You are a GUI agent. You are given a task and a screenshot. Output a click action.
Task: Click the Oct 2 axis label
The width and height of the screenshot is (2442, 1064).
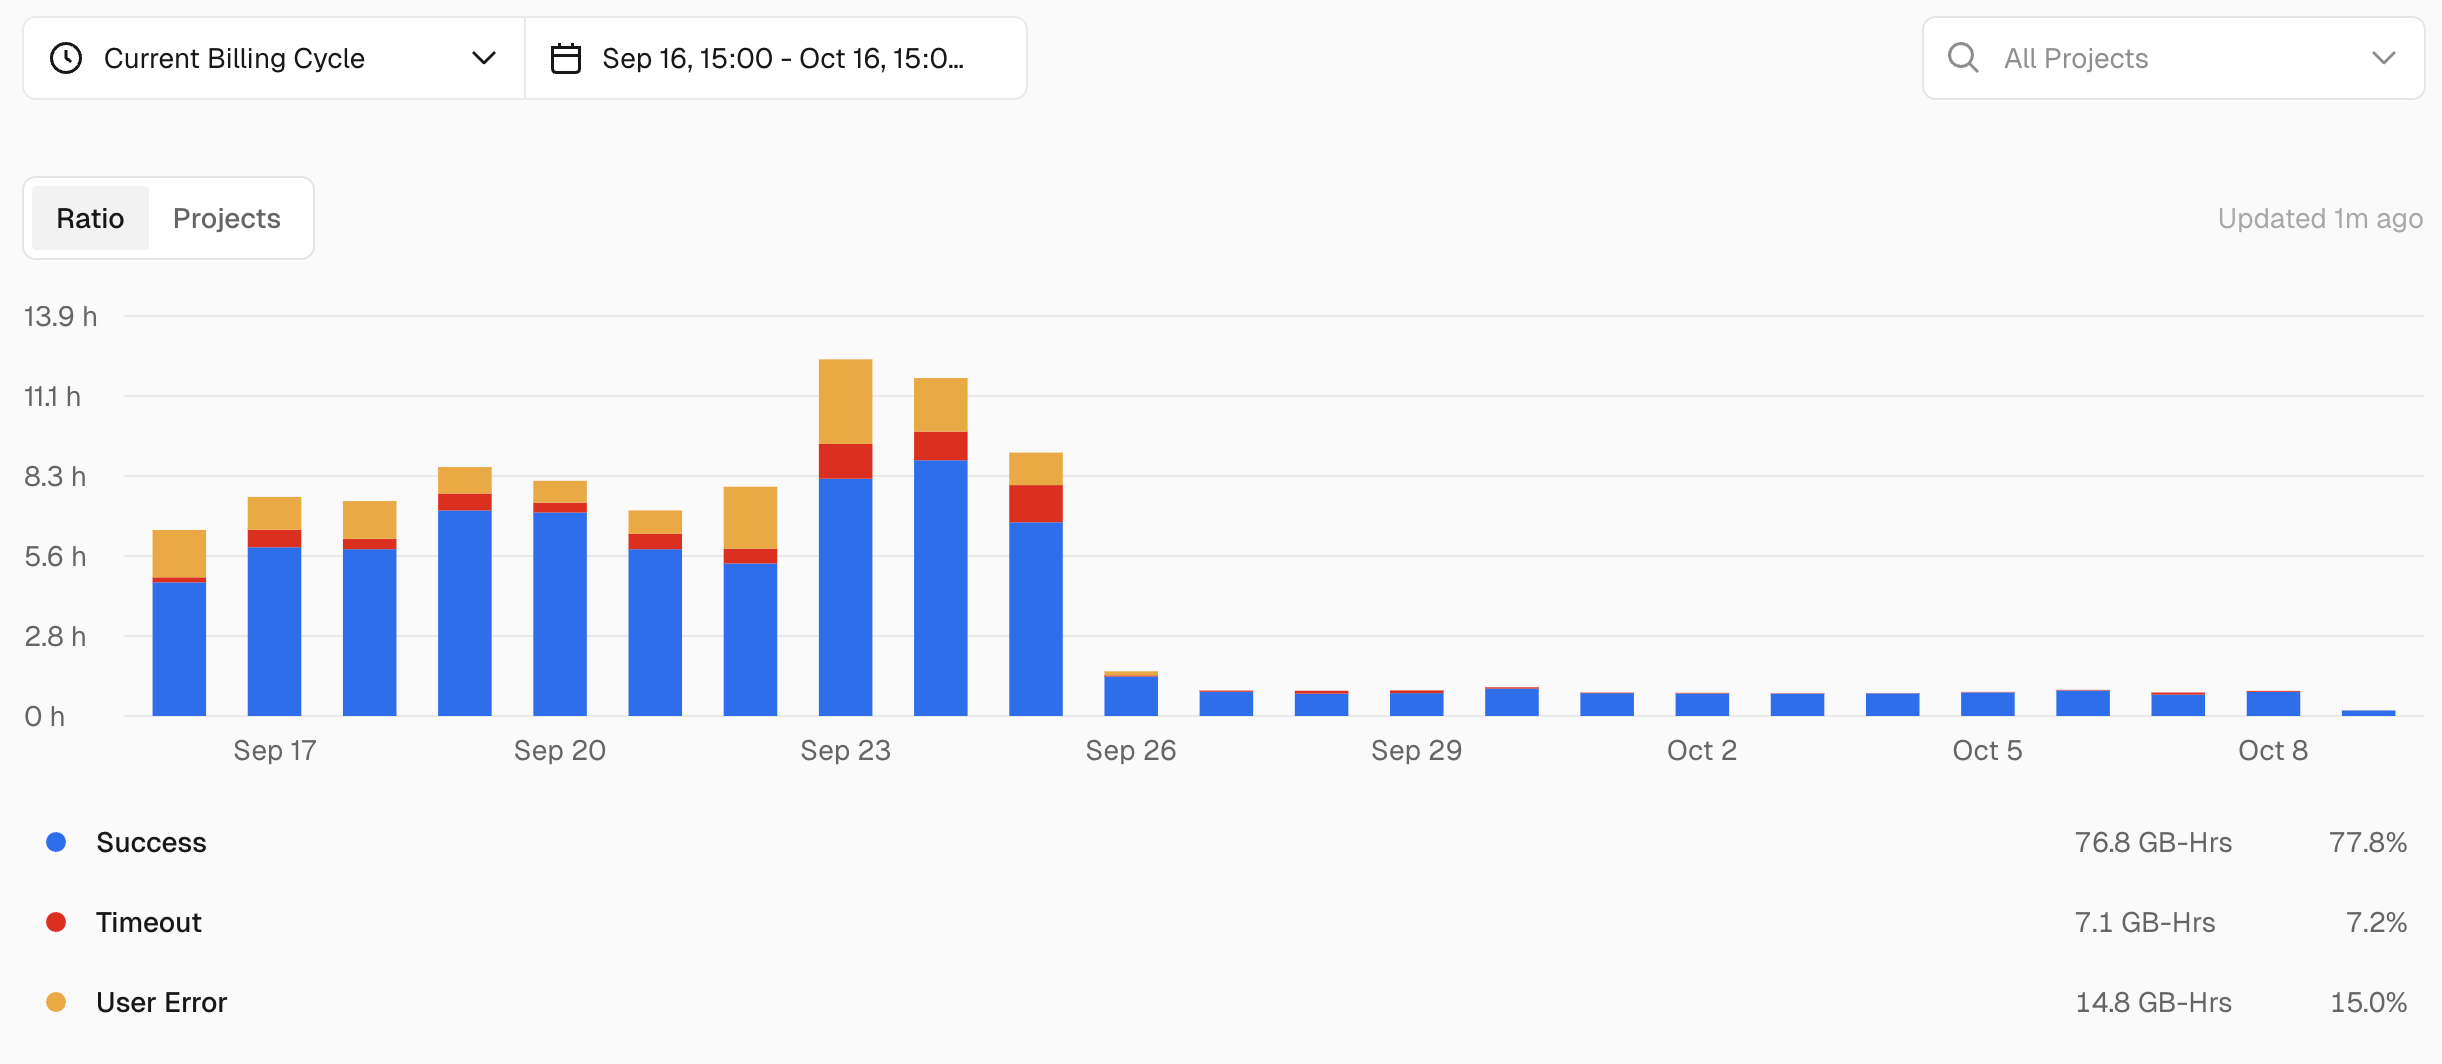coord(1702,750)
